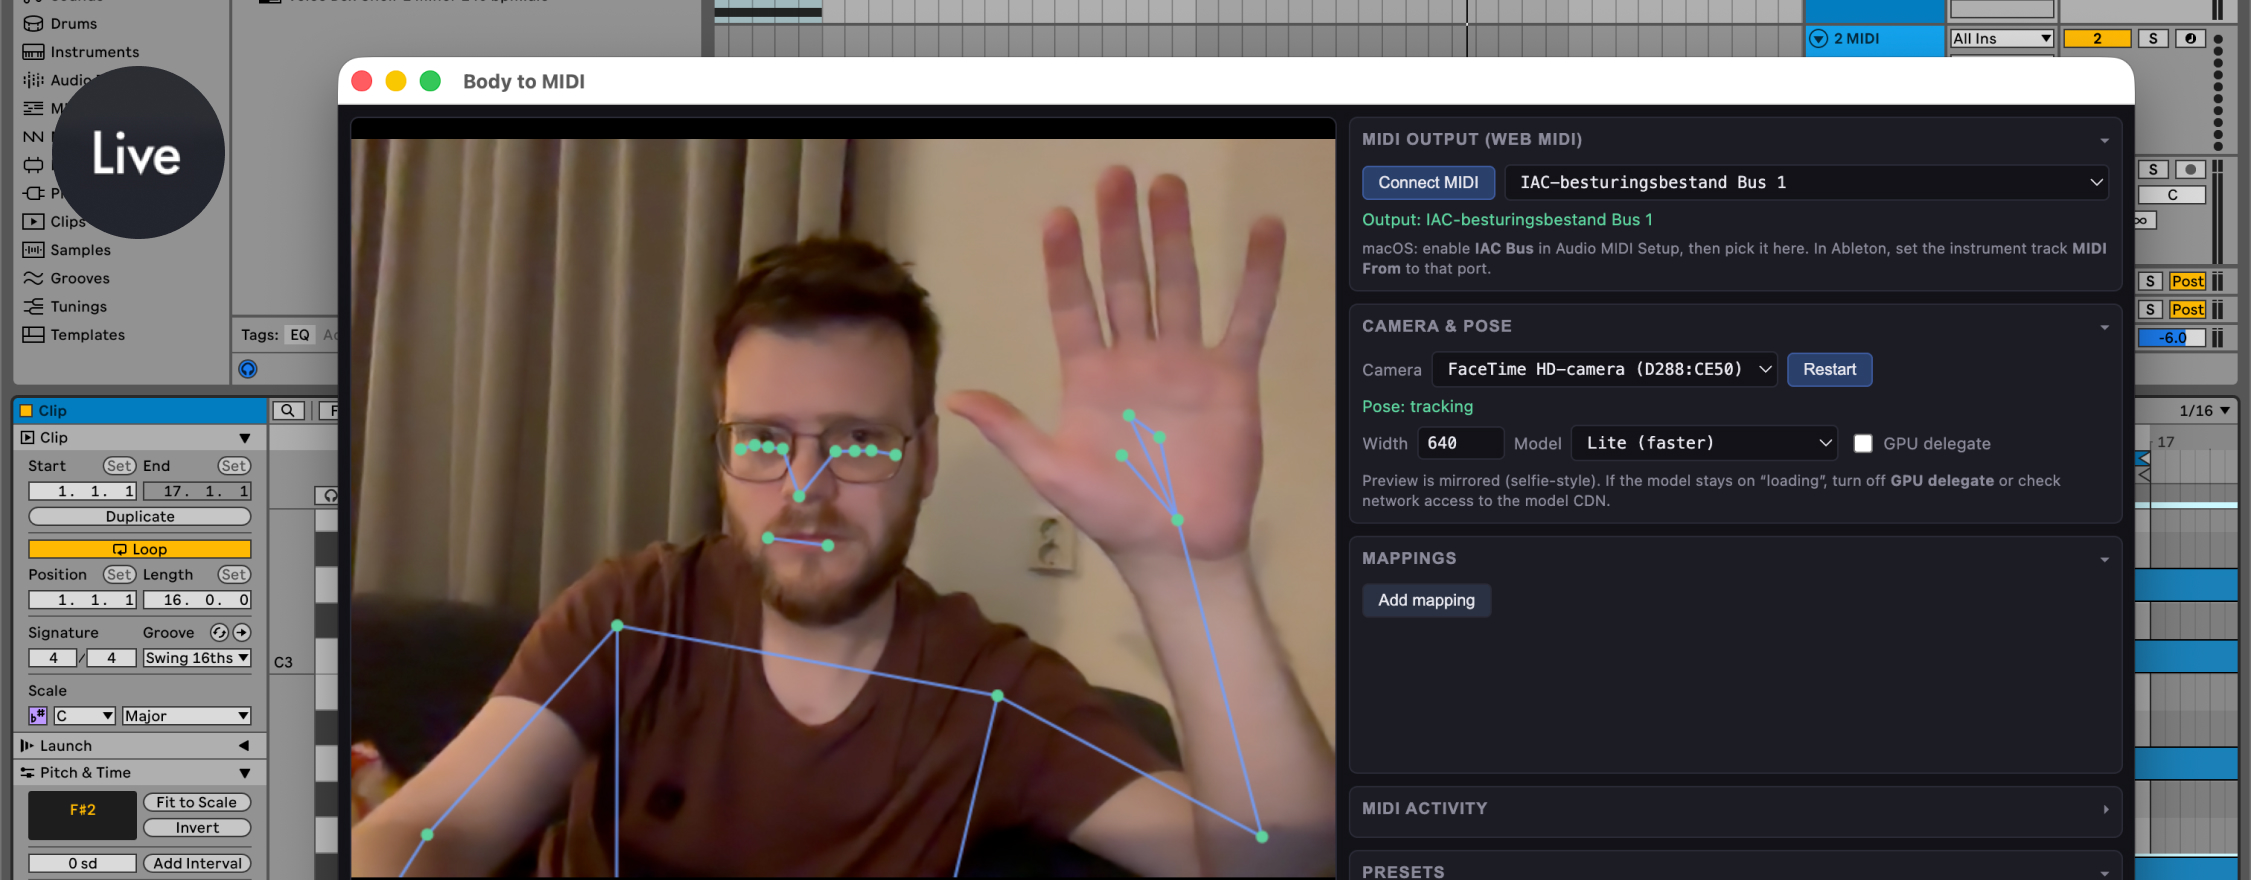Image resolution: width=2251 pixels, height=880 pixels.
Task: Click the gray record-dot button above the C field
Action: [x=2190, y=170]
